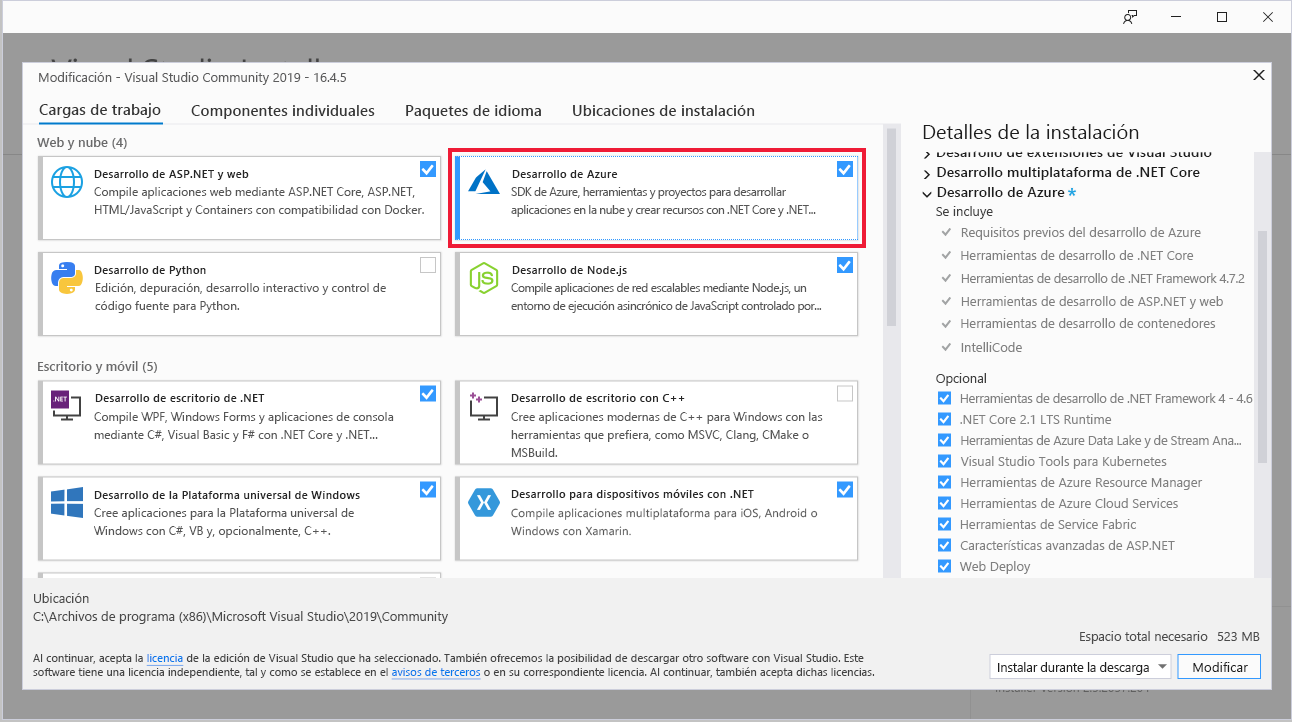Viewport: 1292px width, 722px height.
Task: Click the Modificar button
Action: pos(1219,667)
